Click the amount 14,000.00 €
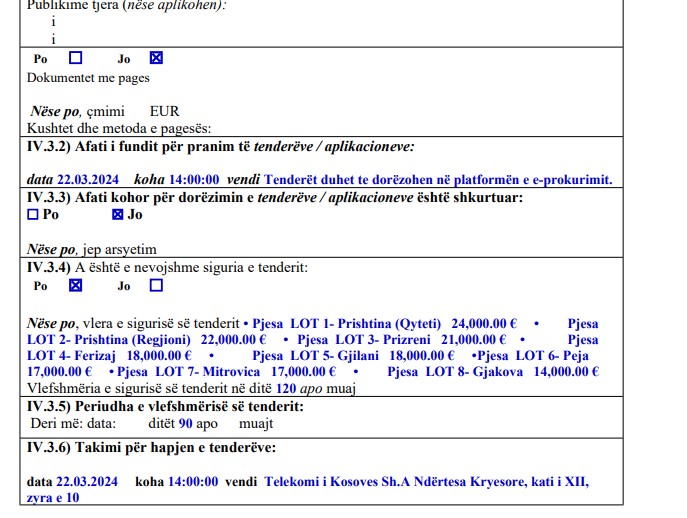Screen dimensions: 687x518 pos(566,372)
